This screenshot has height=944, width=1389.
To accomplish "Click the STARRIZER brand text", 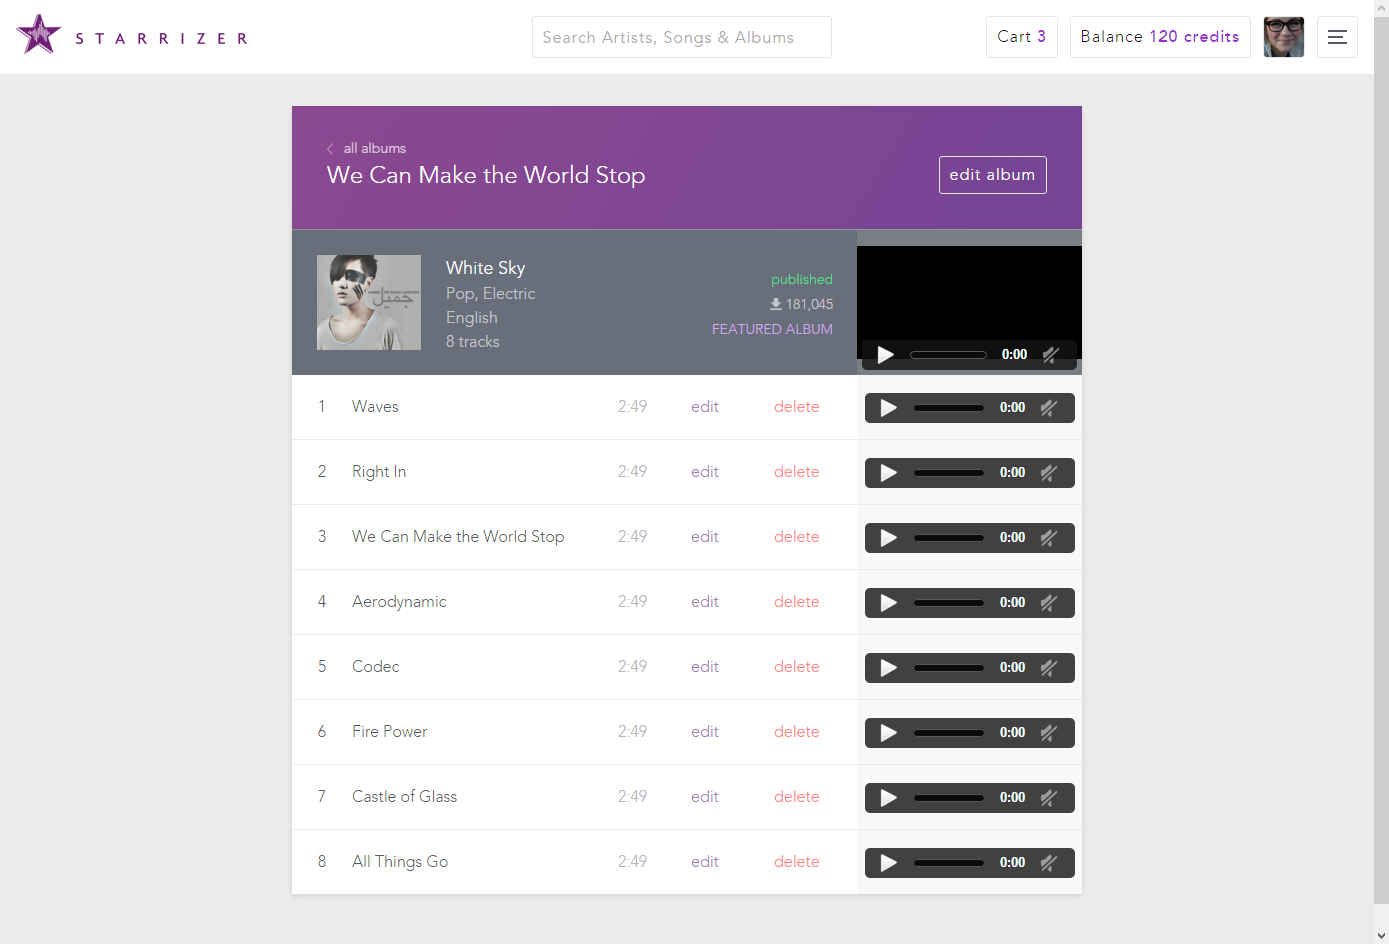I will pos(161,39).
